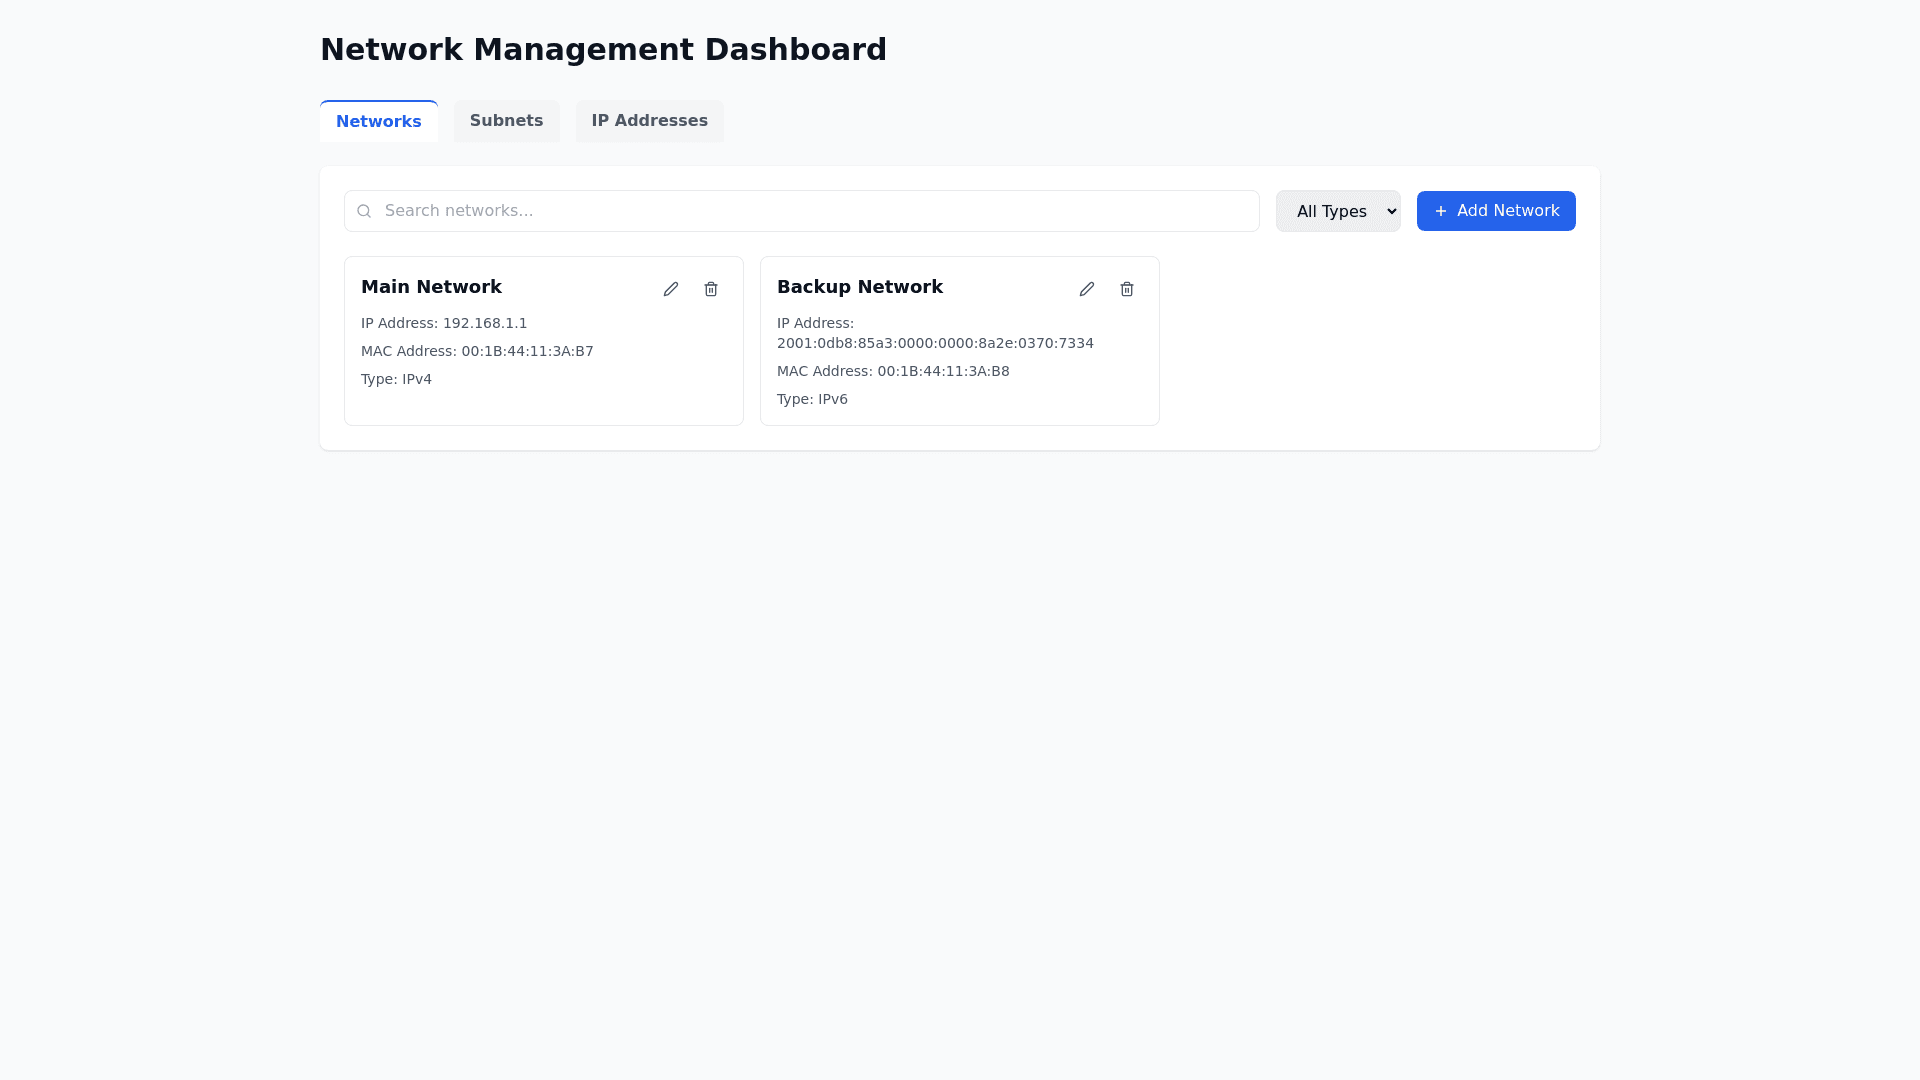Click the Backup Network IPv6 address text
This screenshot has width=1920, height=1080.
(934, 343)
